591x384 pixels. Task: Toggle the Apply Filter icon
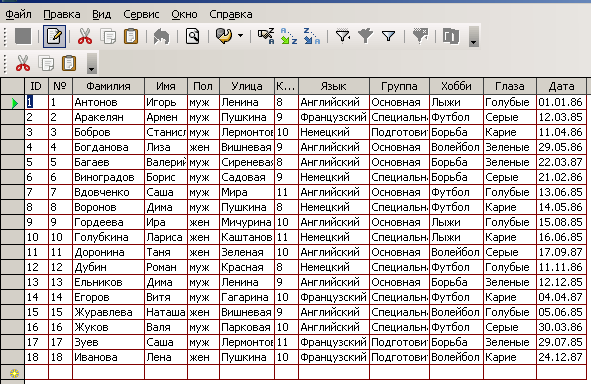tap(366, 37)
